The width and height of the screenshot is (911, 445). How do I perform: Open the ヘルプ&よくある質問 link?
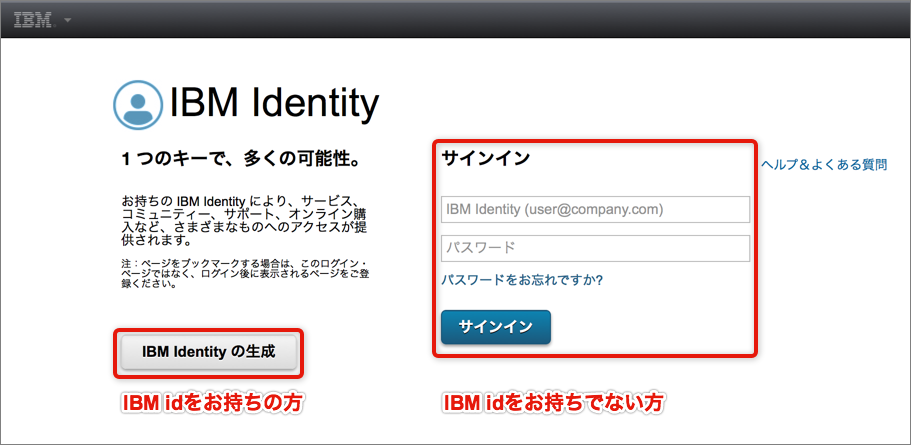click(x=824, y=165)
